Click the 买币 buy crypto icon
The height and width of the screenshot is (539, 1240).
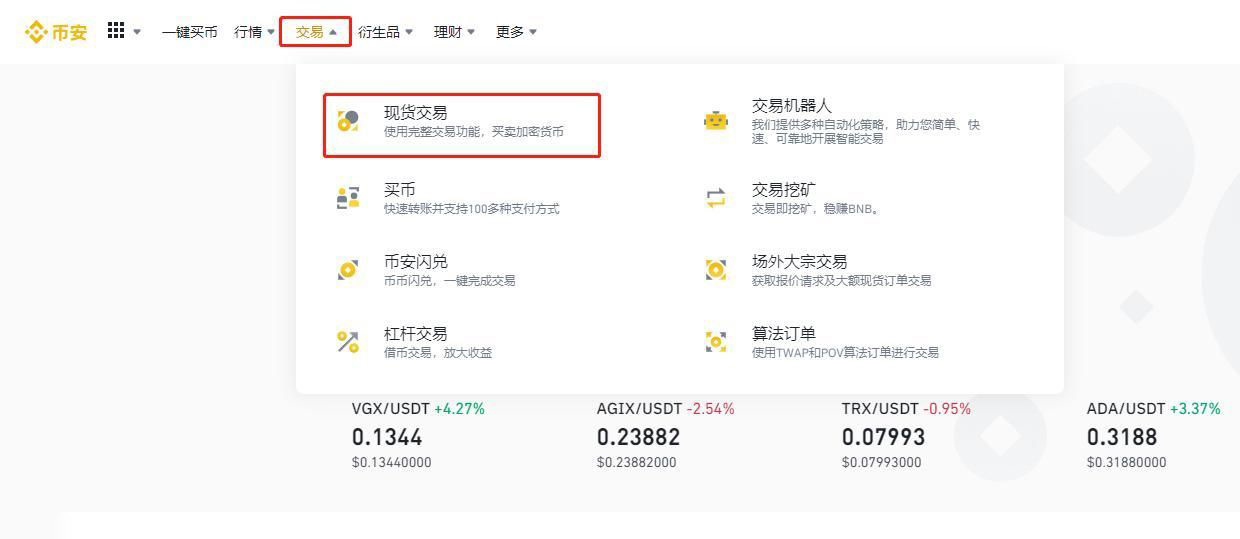pos(348,198)
